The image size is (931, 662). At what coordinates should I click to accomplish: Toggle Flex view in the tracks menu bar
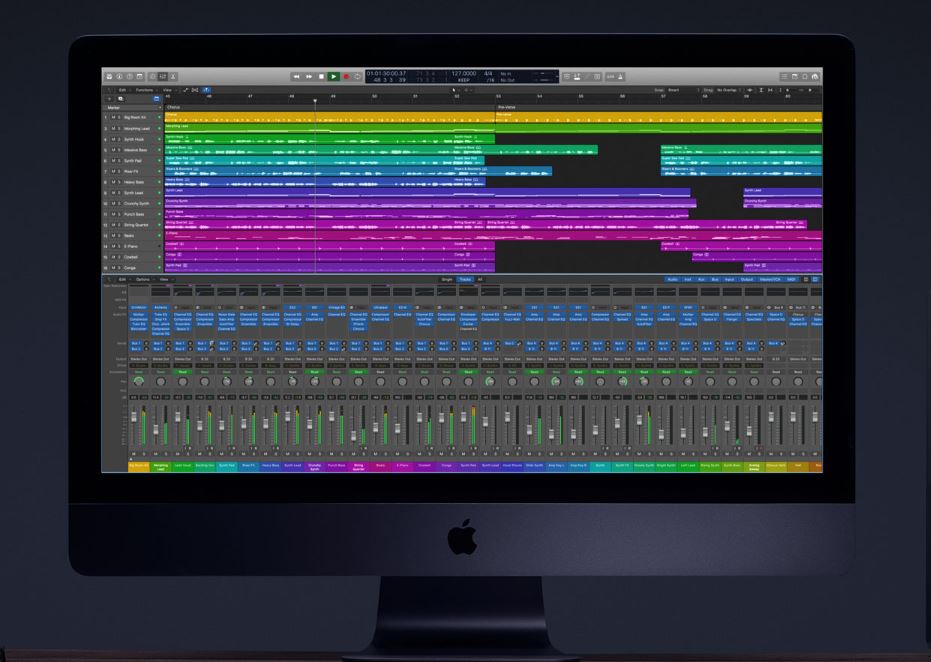point(195,90)
